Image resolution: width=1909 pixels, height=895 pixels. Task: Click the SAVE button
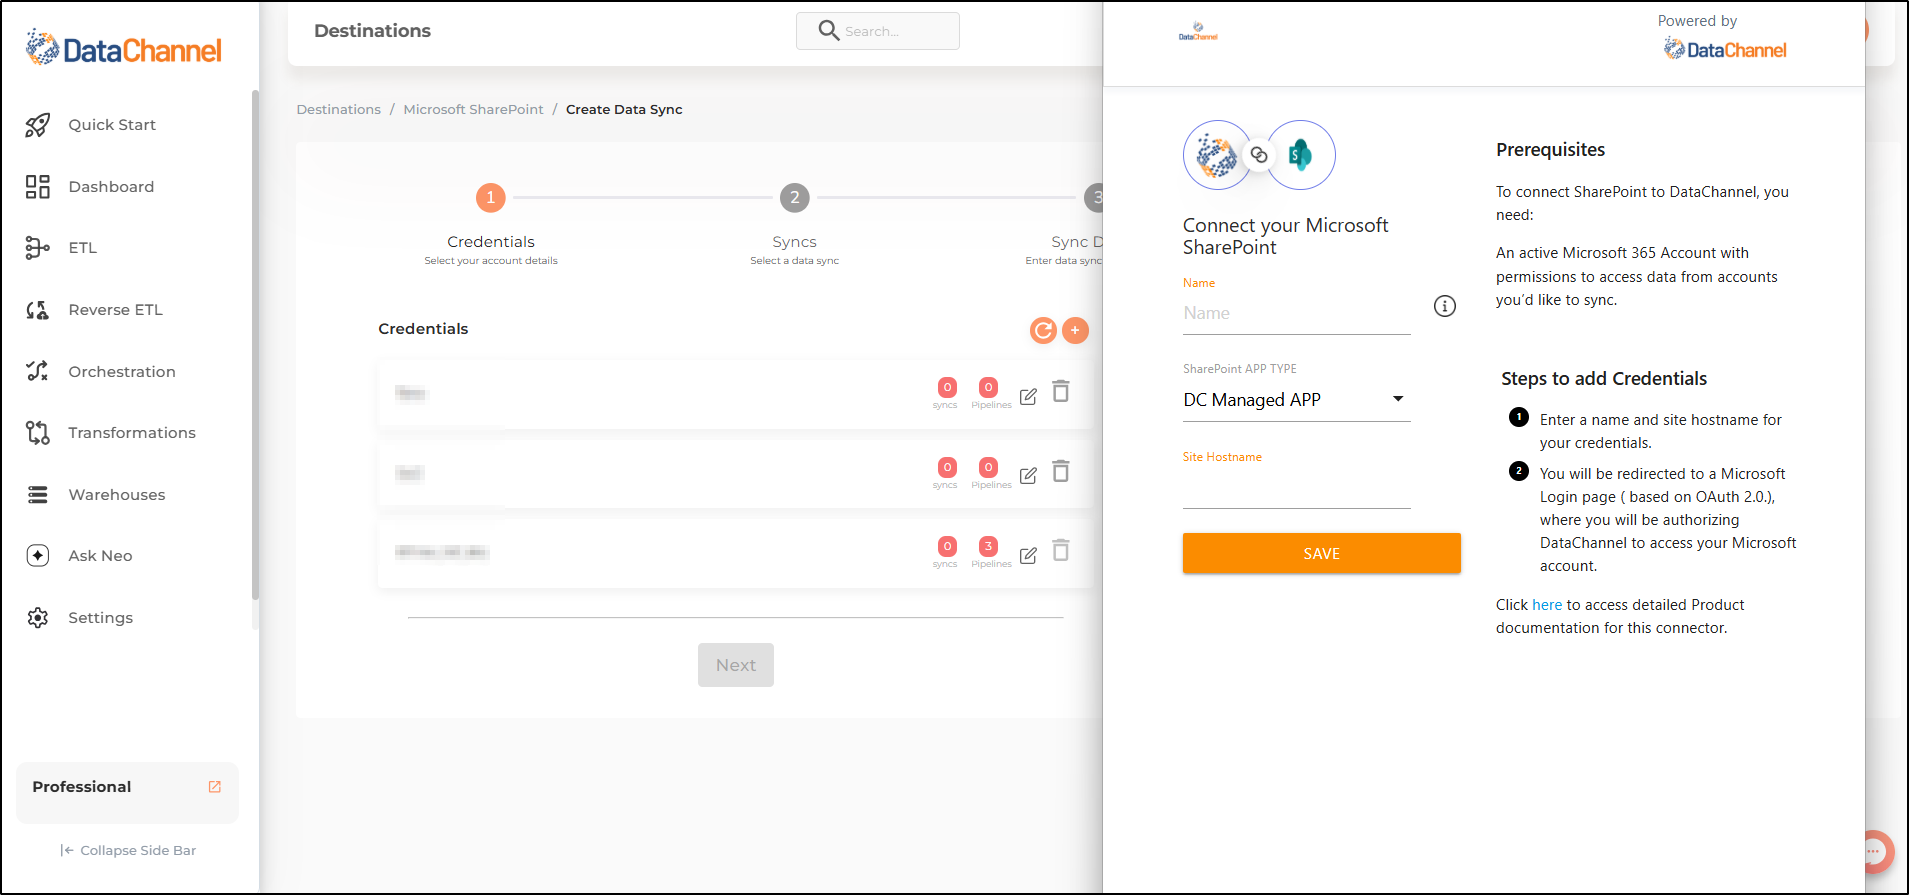[1321, 554]
